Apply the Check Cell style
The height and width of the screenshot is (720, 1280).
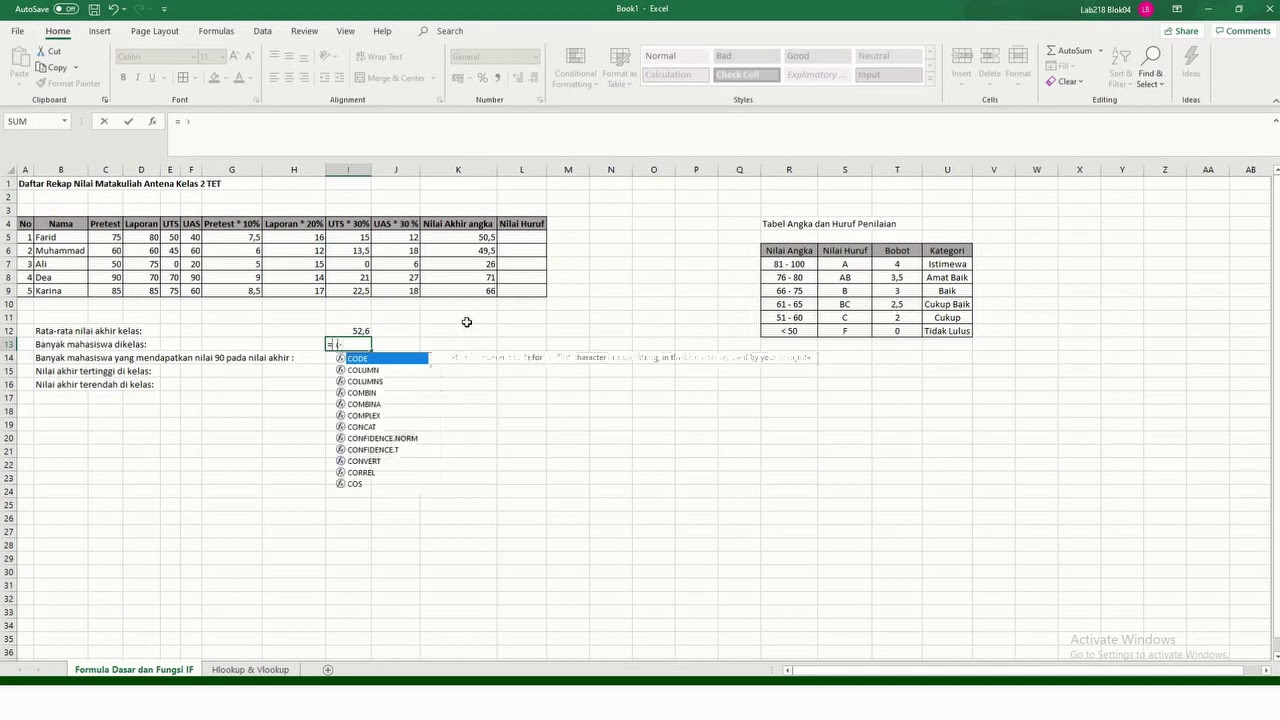(745, 75)
